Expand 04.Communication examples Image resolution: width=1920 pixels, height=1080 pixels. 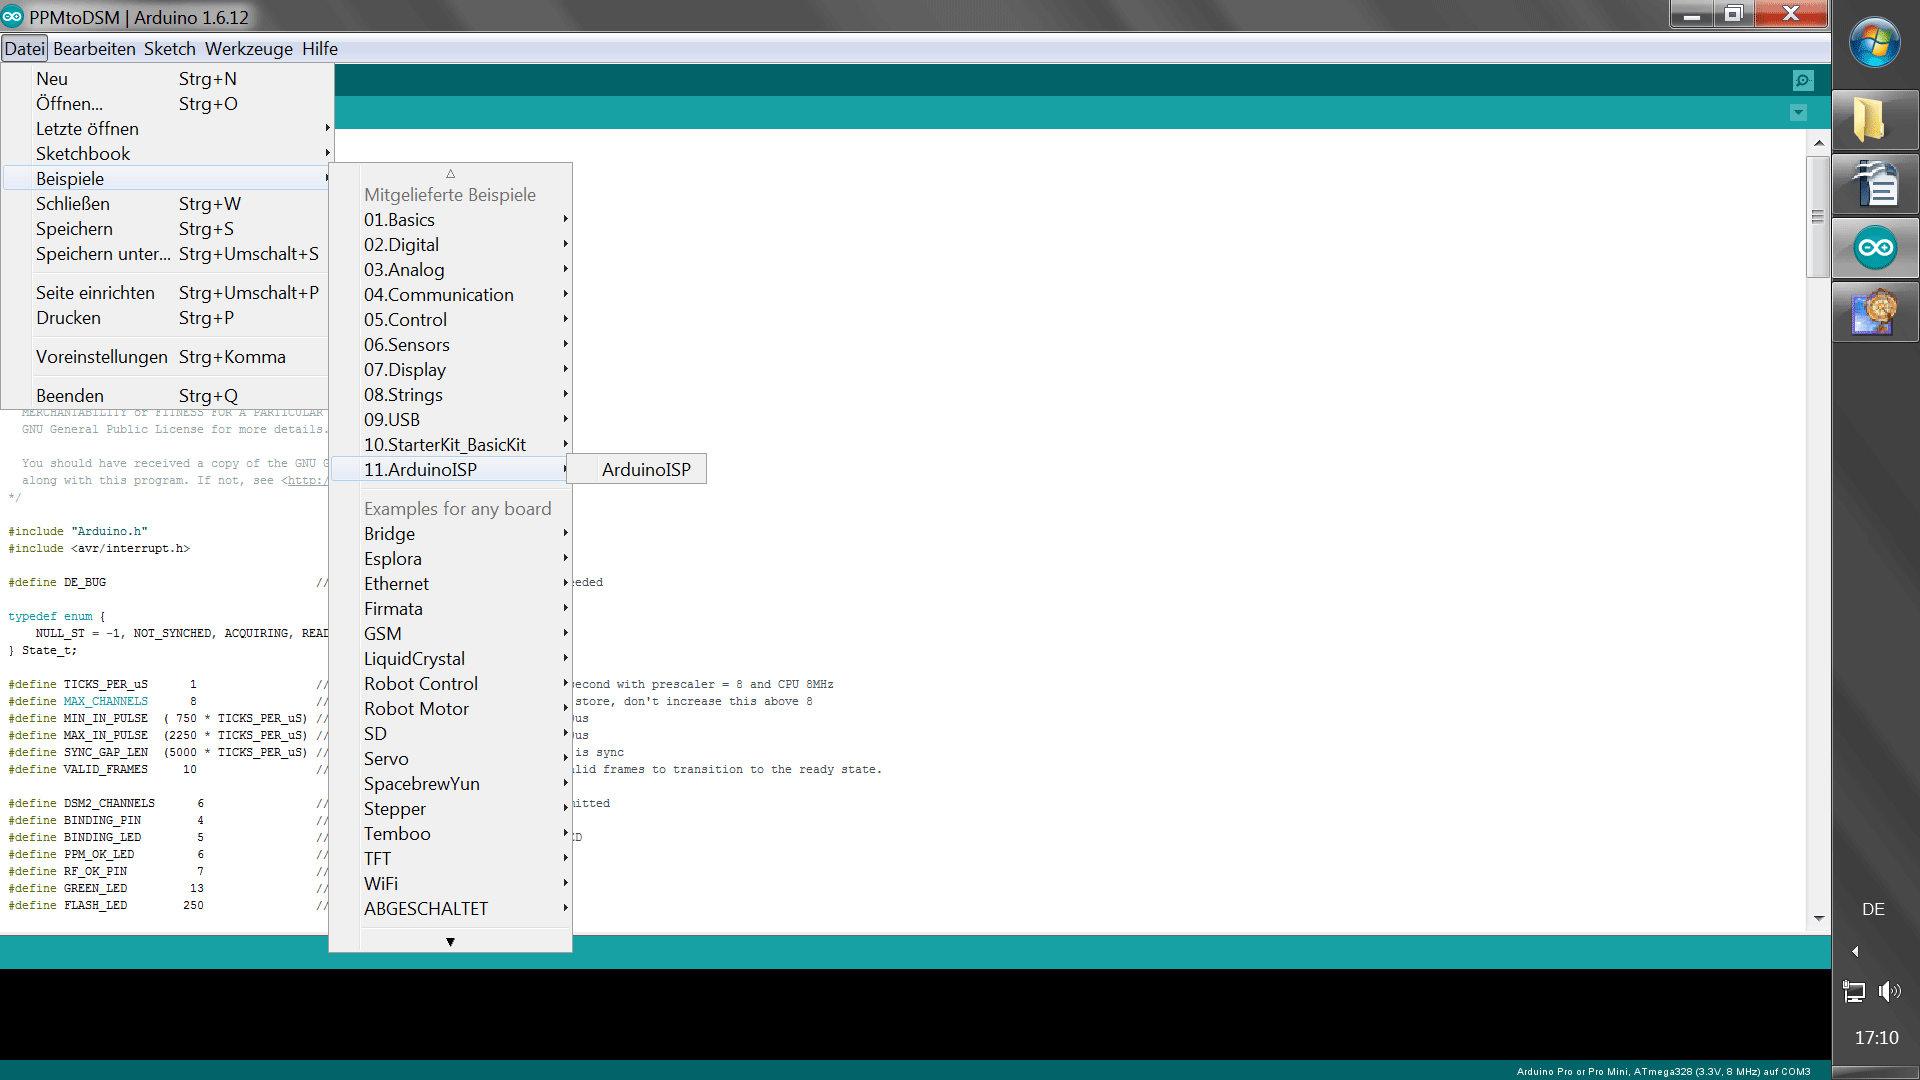tap(450, 295)
